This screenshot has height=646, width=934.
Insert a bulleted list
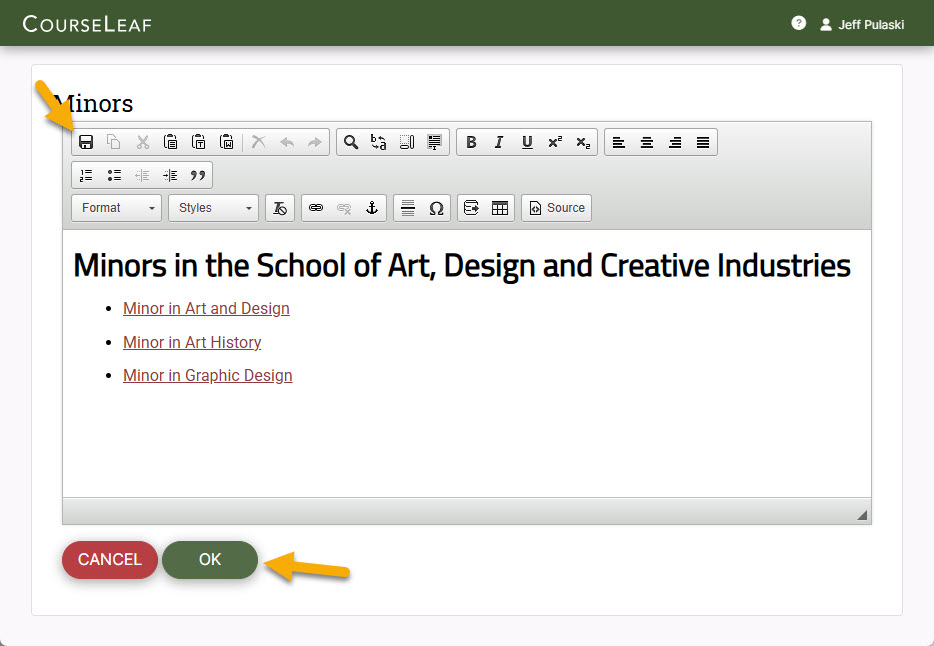[114, 175]
